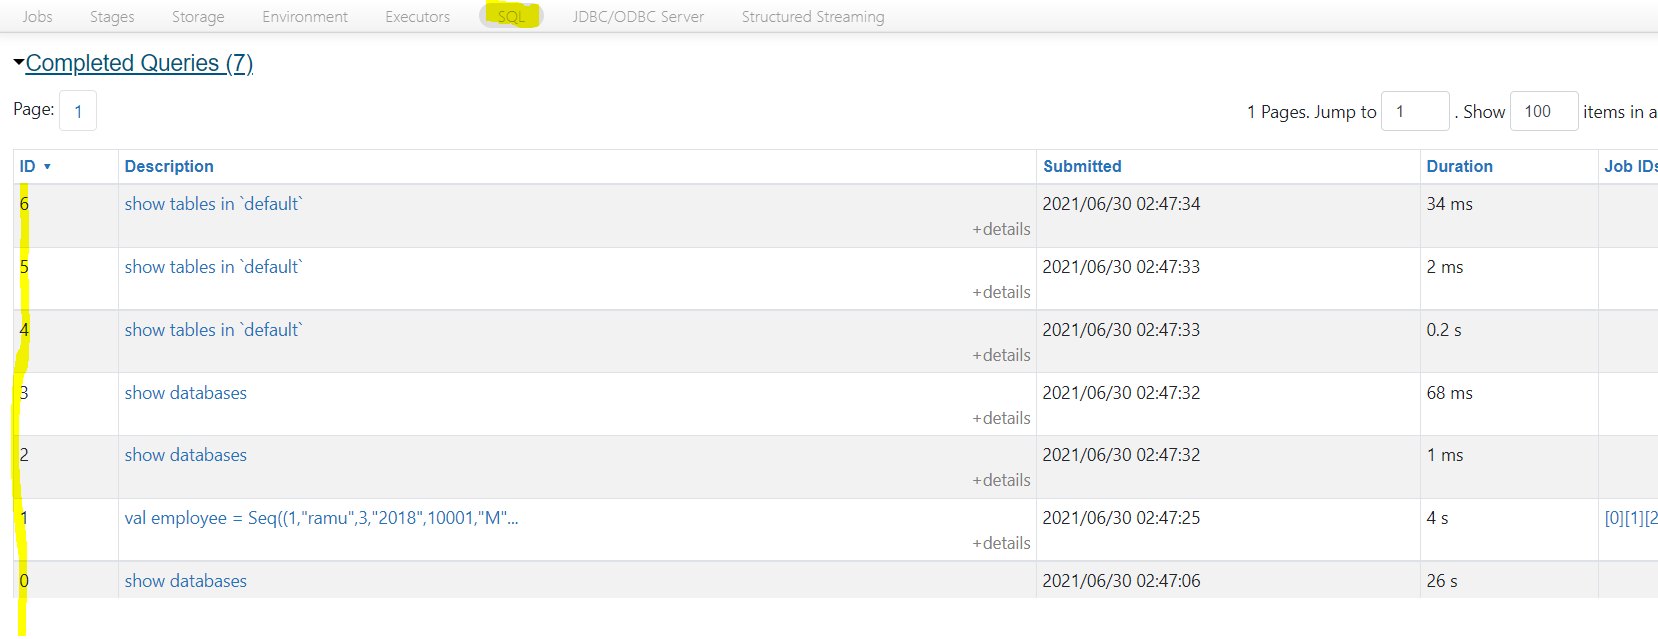This screenshot has height=639, width=1658.
Task: Open the Storage tab
Action: point(198,17)
